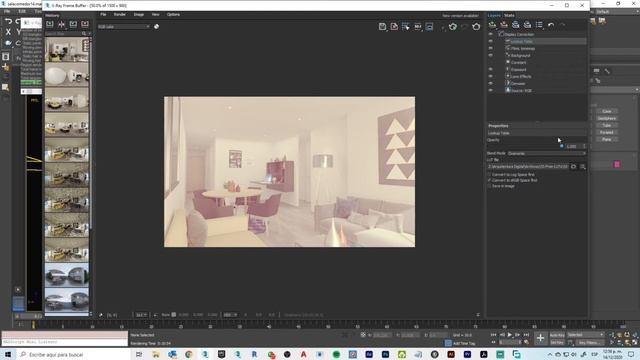Open Chrome from the Windows taskbar
Screen dimensions: 640x360
tap(189, 354)
